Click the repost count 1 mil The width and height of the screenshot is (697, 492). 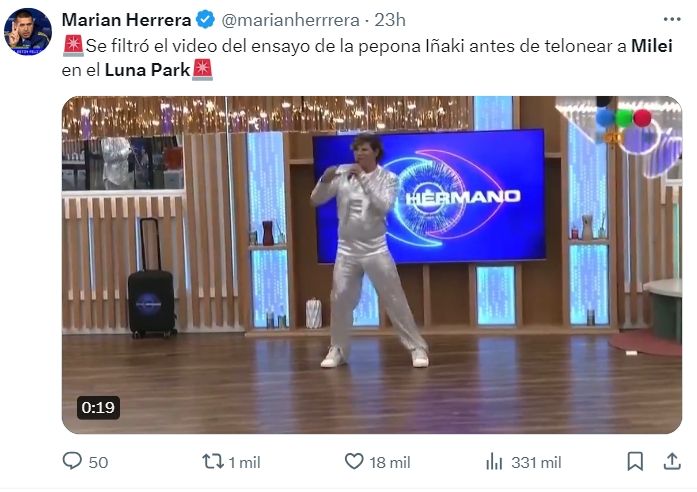tap(244, 462)
